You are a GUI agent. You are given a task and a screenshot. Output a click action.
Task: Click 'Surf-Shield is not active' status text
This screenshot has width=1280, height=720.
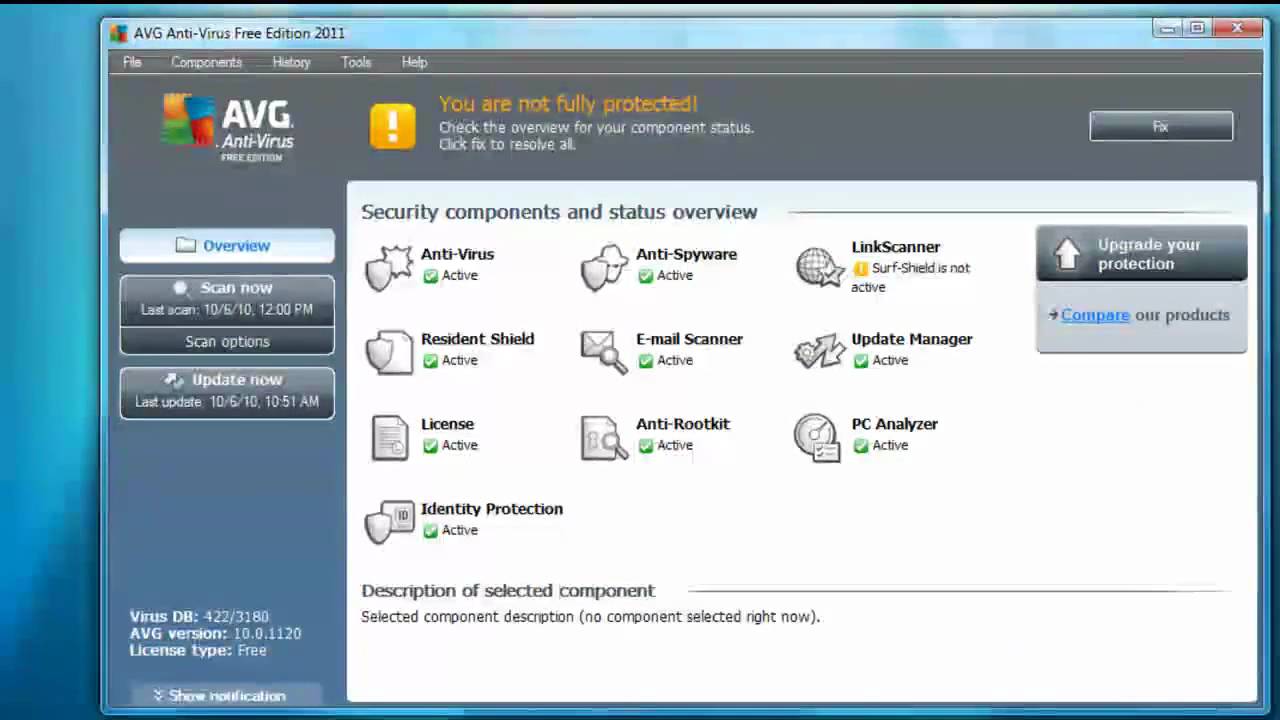910,277
